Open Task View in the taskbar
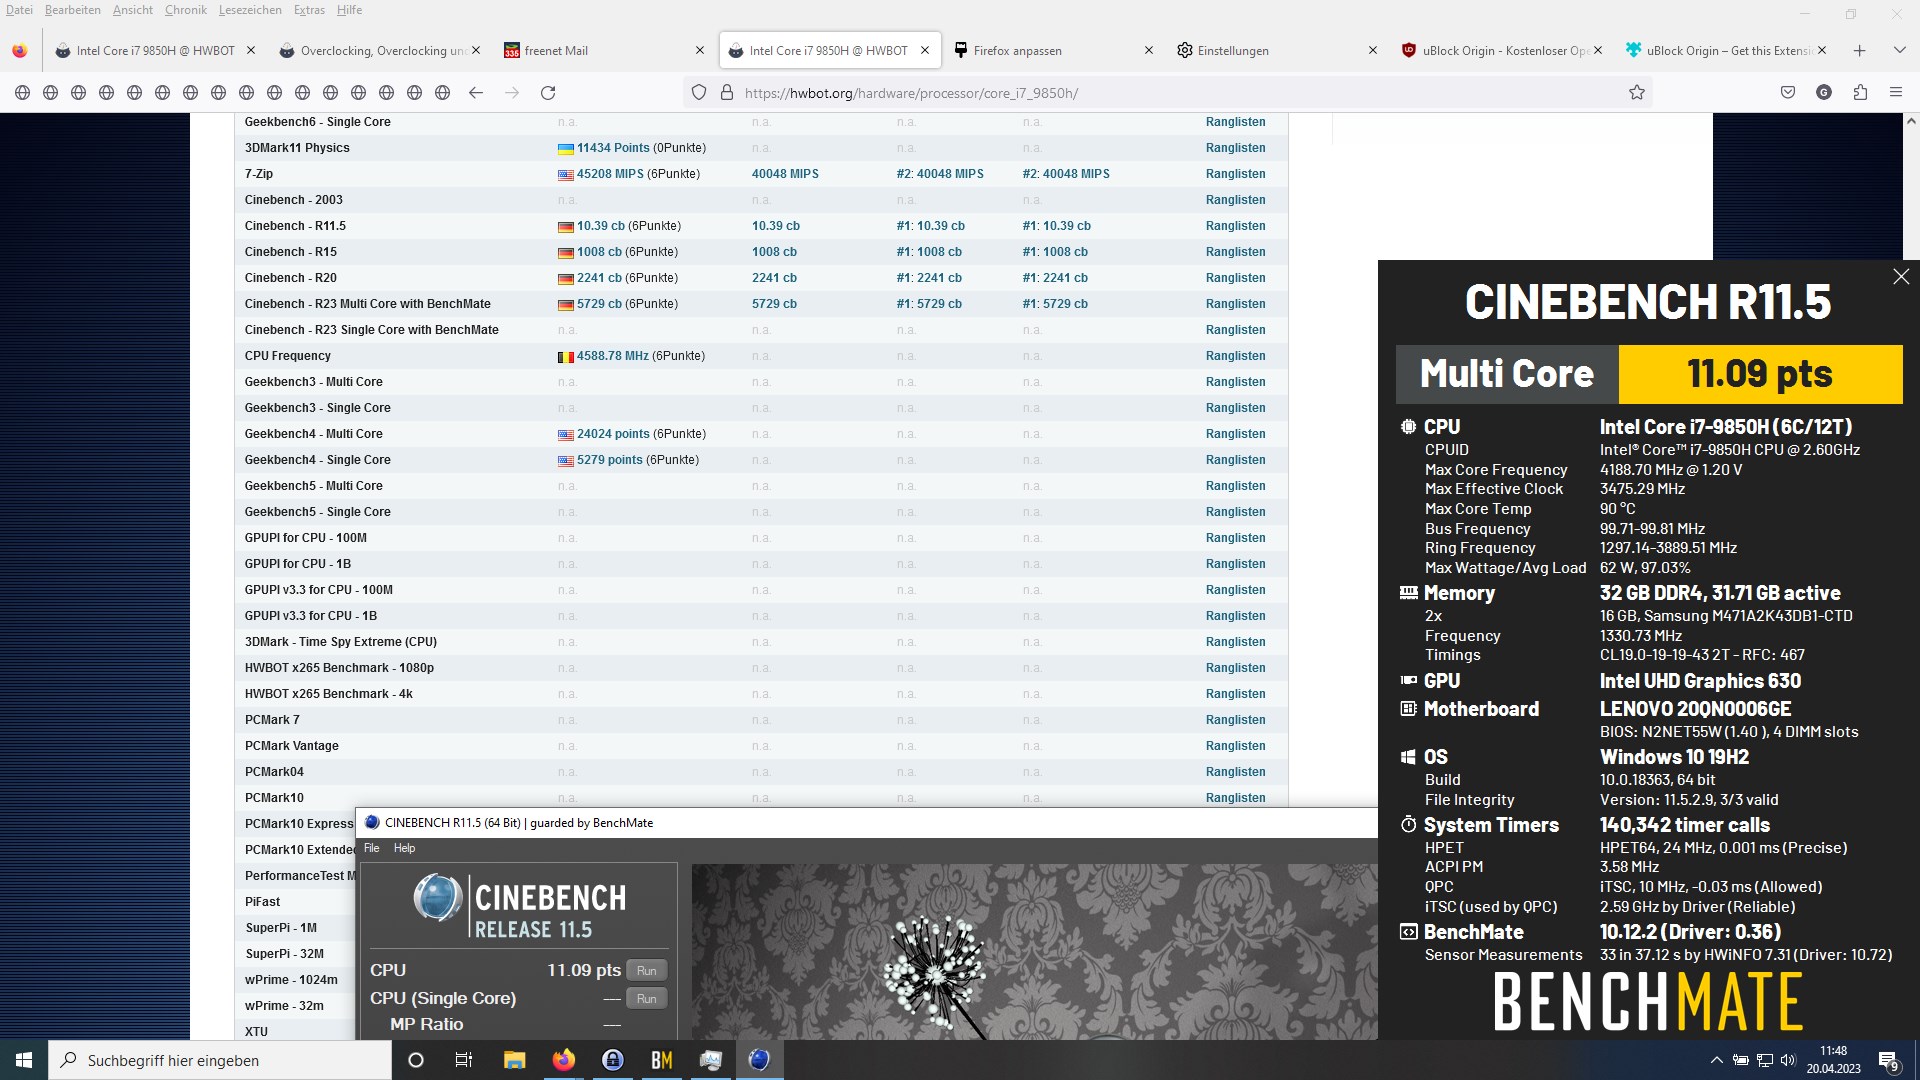 click(463, 1060)
